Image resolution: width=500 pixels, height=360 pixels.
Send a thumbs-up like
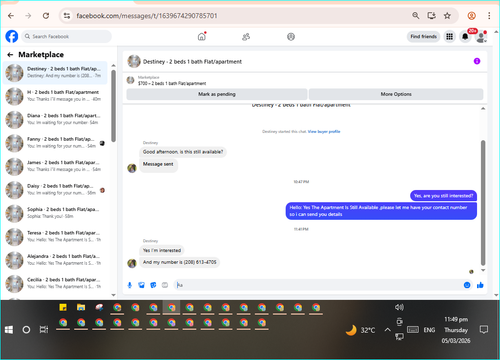tap(480, 285)
